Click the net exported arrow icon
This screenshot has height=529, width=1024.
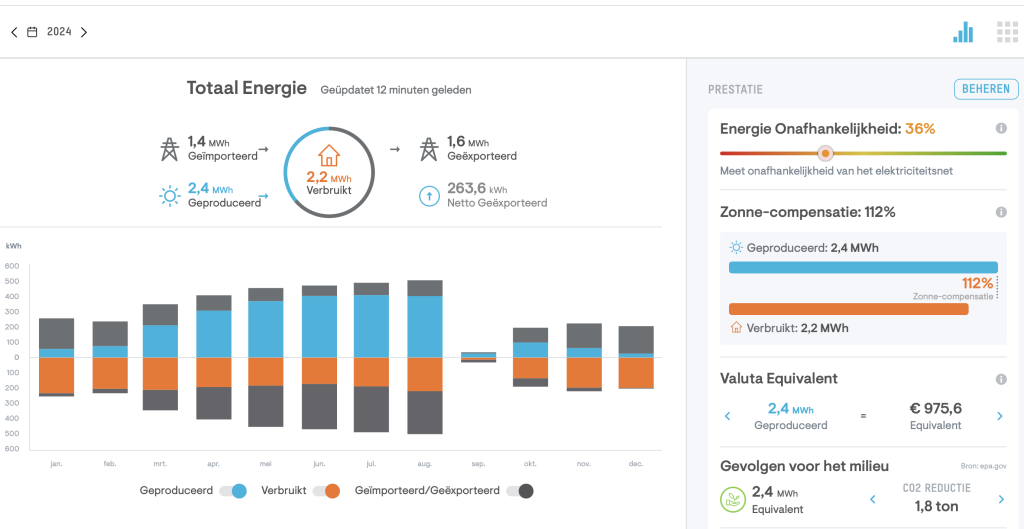pos(428,196)
